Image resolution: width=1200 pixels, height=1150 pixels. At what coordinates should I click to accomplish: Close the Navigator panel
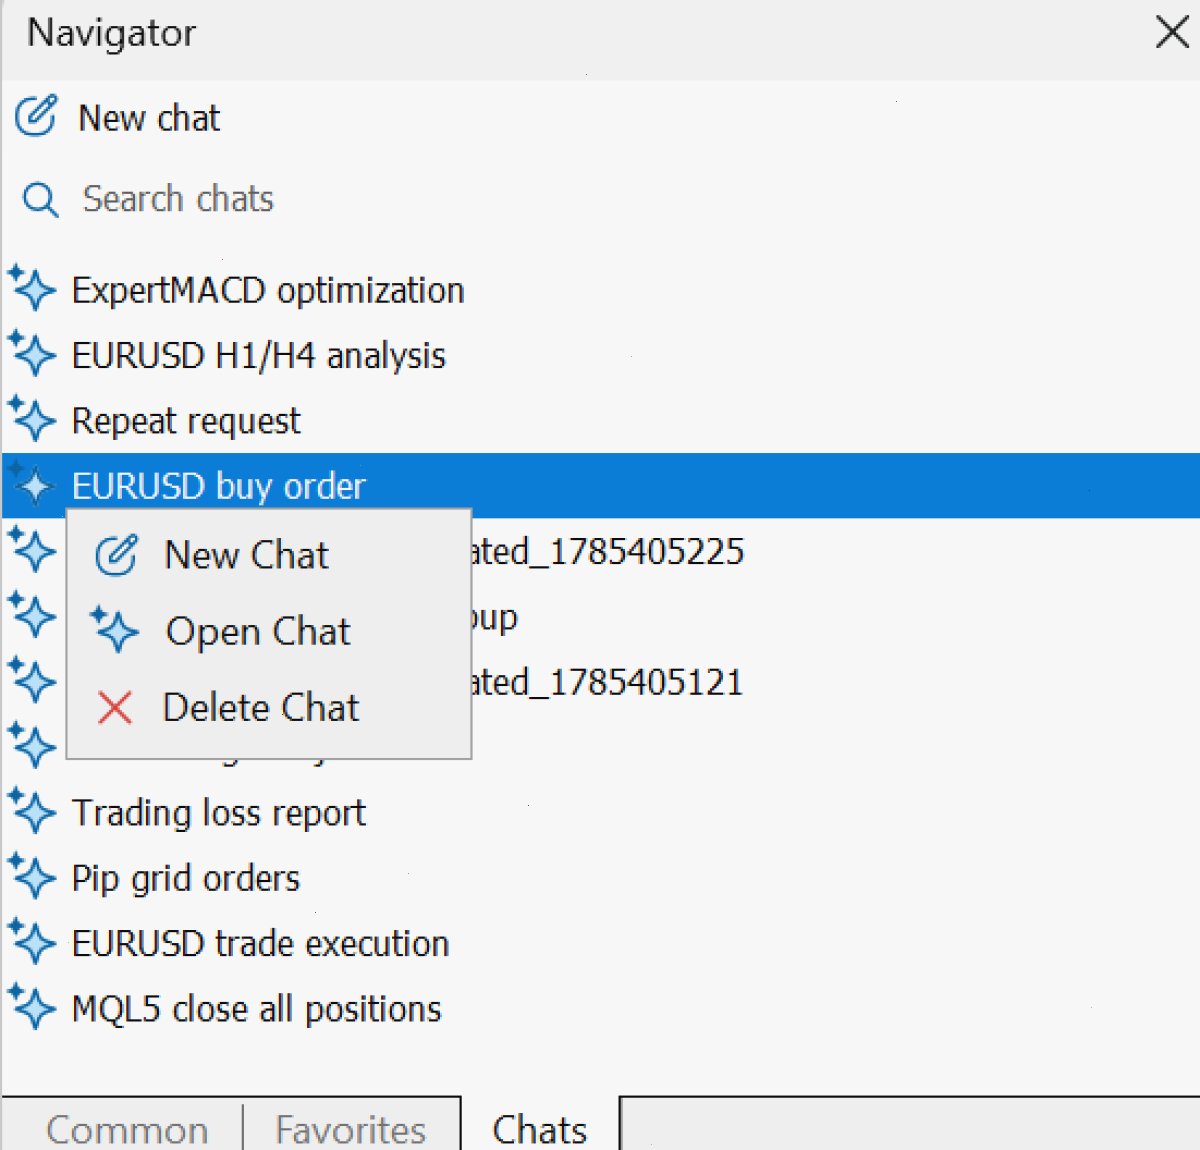pyautogui.click(x=1172, y=32)
